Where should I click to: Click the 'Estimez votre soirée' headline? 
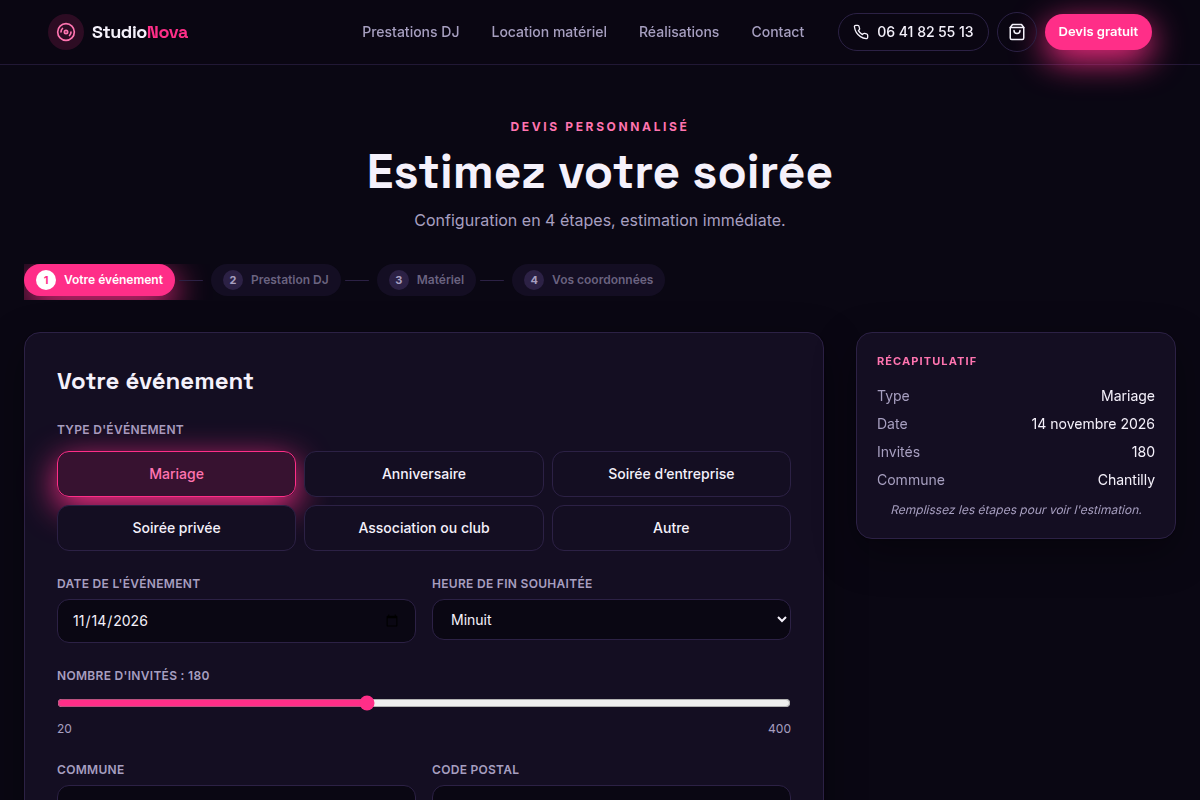[600, 171]
